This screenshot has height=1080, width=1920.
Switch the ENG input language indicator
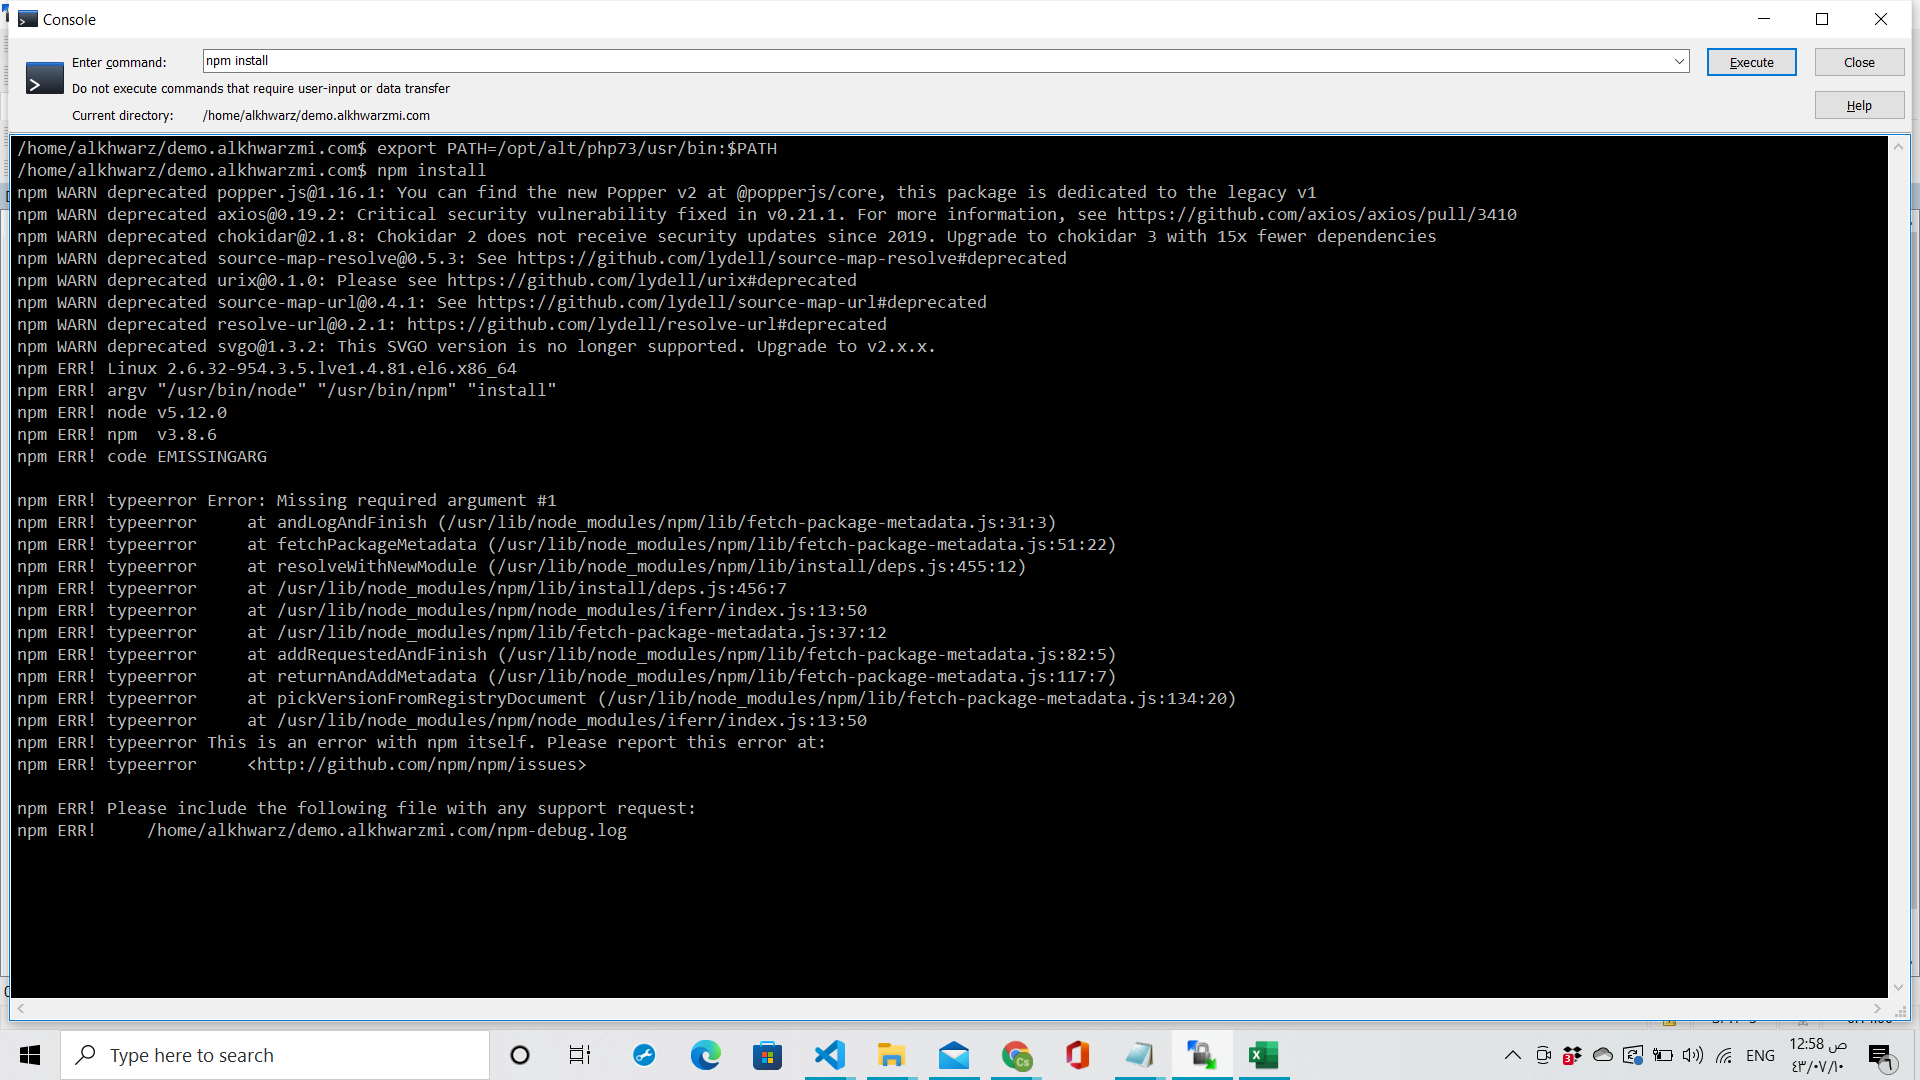click(x=1760, y=1055)
